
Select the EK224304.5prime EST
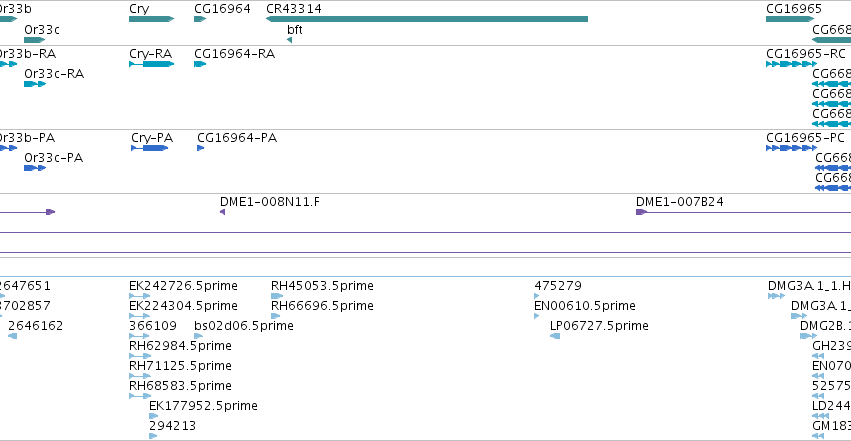[x=139, y=316]
